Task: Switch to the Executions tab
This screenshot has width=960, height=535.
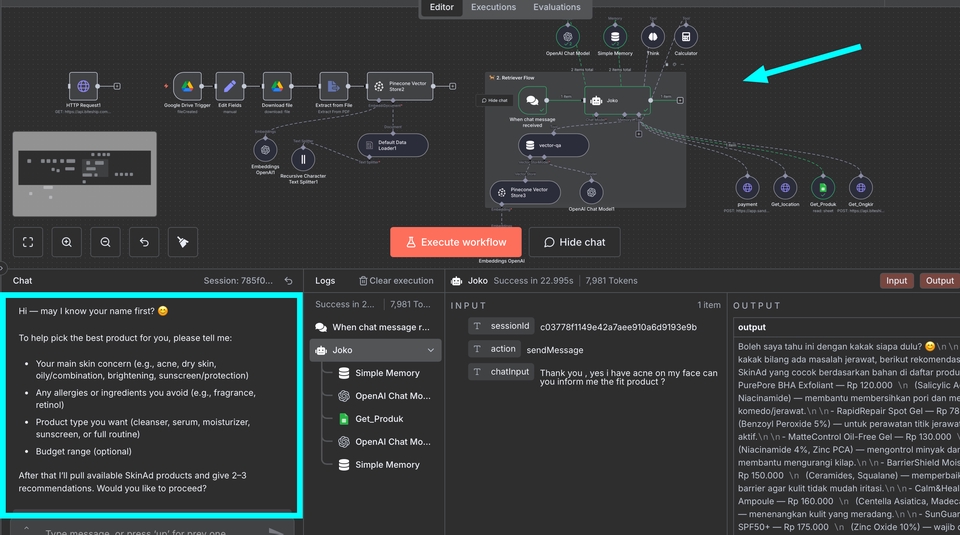Action: (494, 7)
